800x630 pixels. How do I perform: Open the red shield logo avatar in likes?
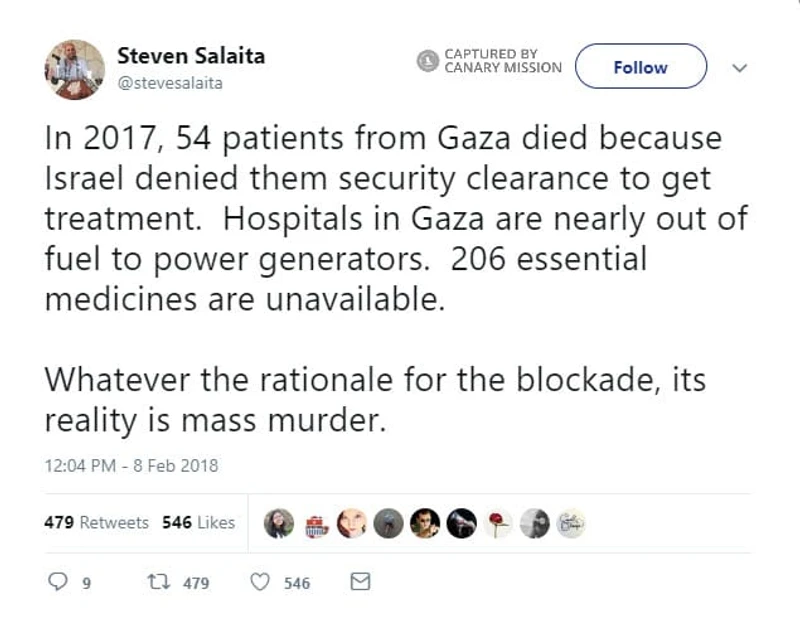(316, 523)
